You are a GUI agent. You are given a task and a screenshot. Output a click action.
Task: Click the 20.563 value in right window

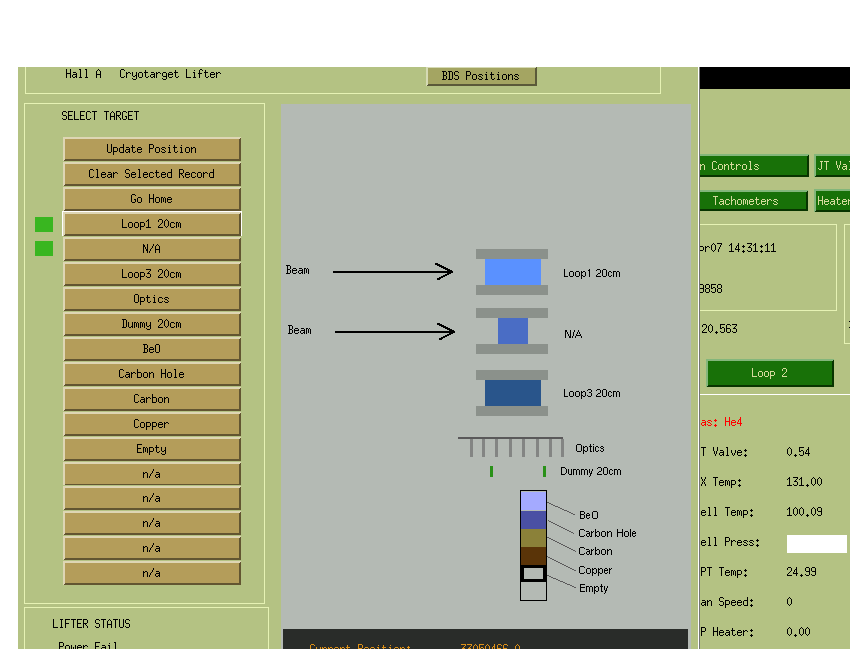click(x=719, y=329)
